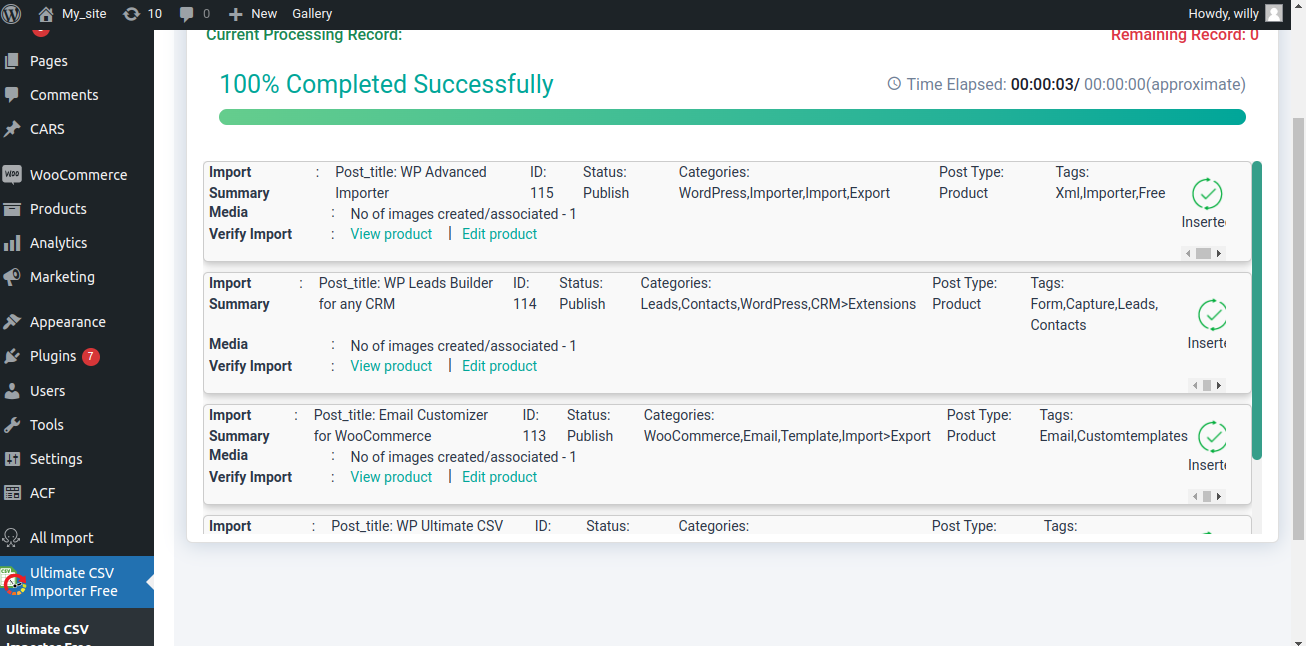The height and width of the screenshot is (646, 1306).
Task: Visit My_site home link
Action: tap(70, 14)
